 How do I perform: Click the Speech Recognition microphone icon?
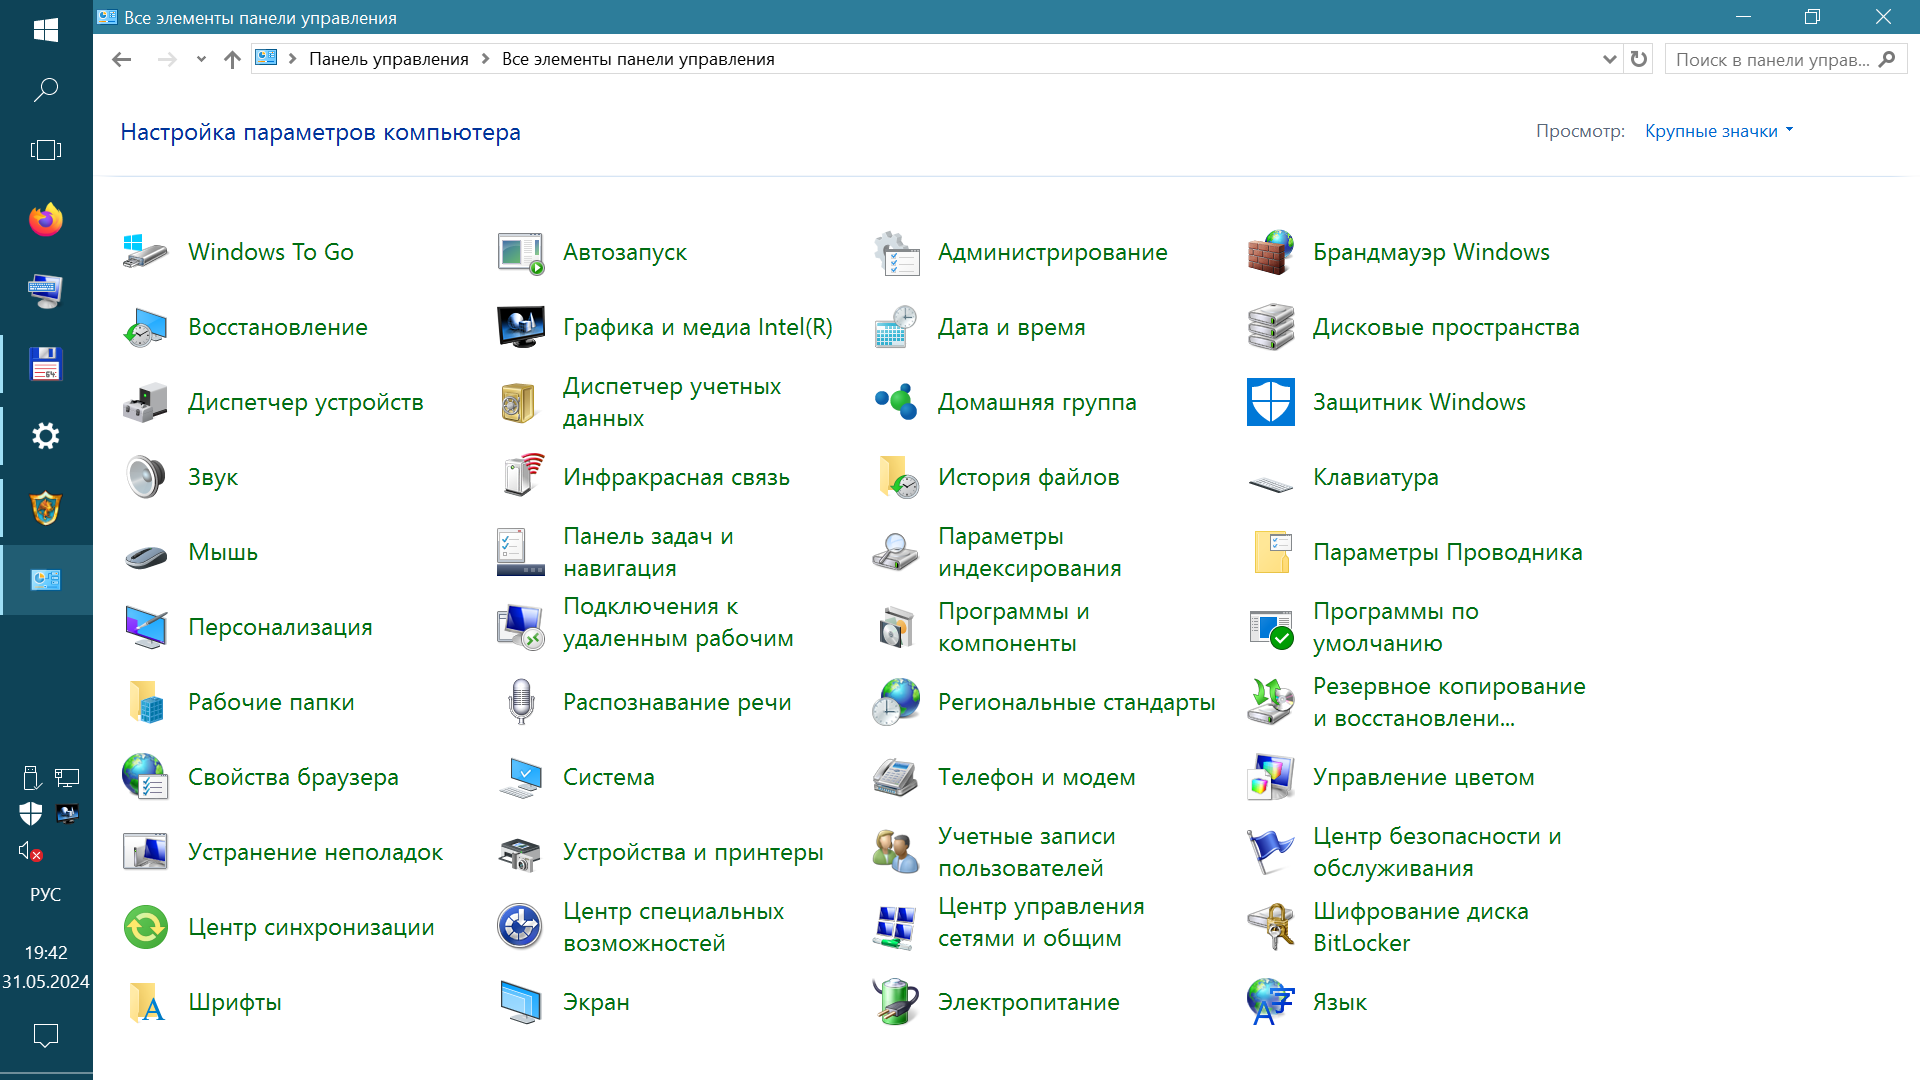click(x=520, y=702)
